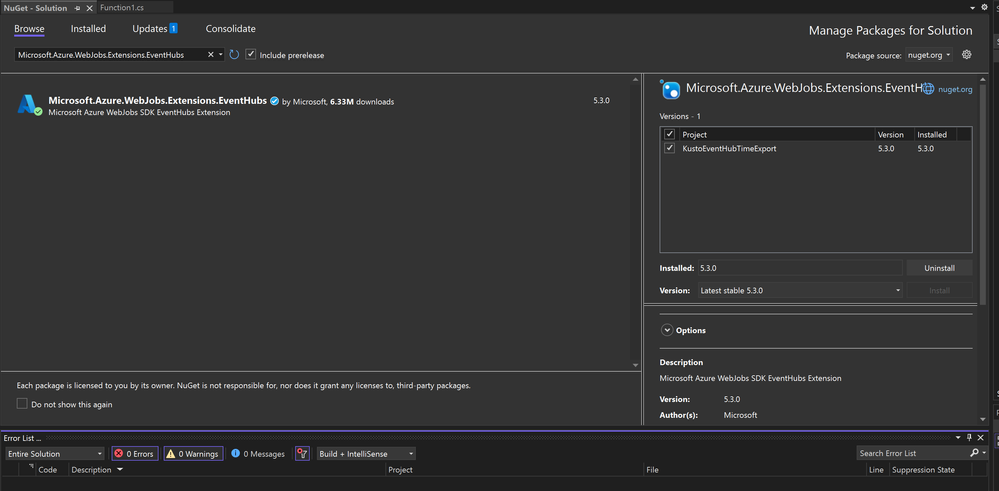Click the NuGet logo in details pane

[671, 89]
